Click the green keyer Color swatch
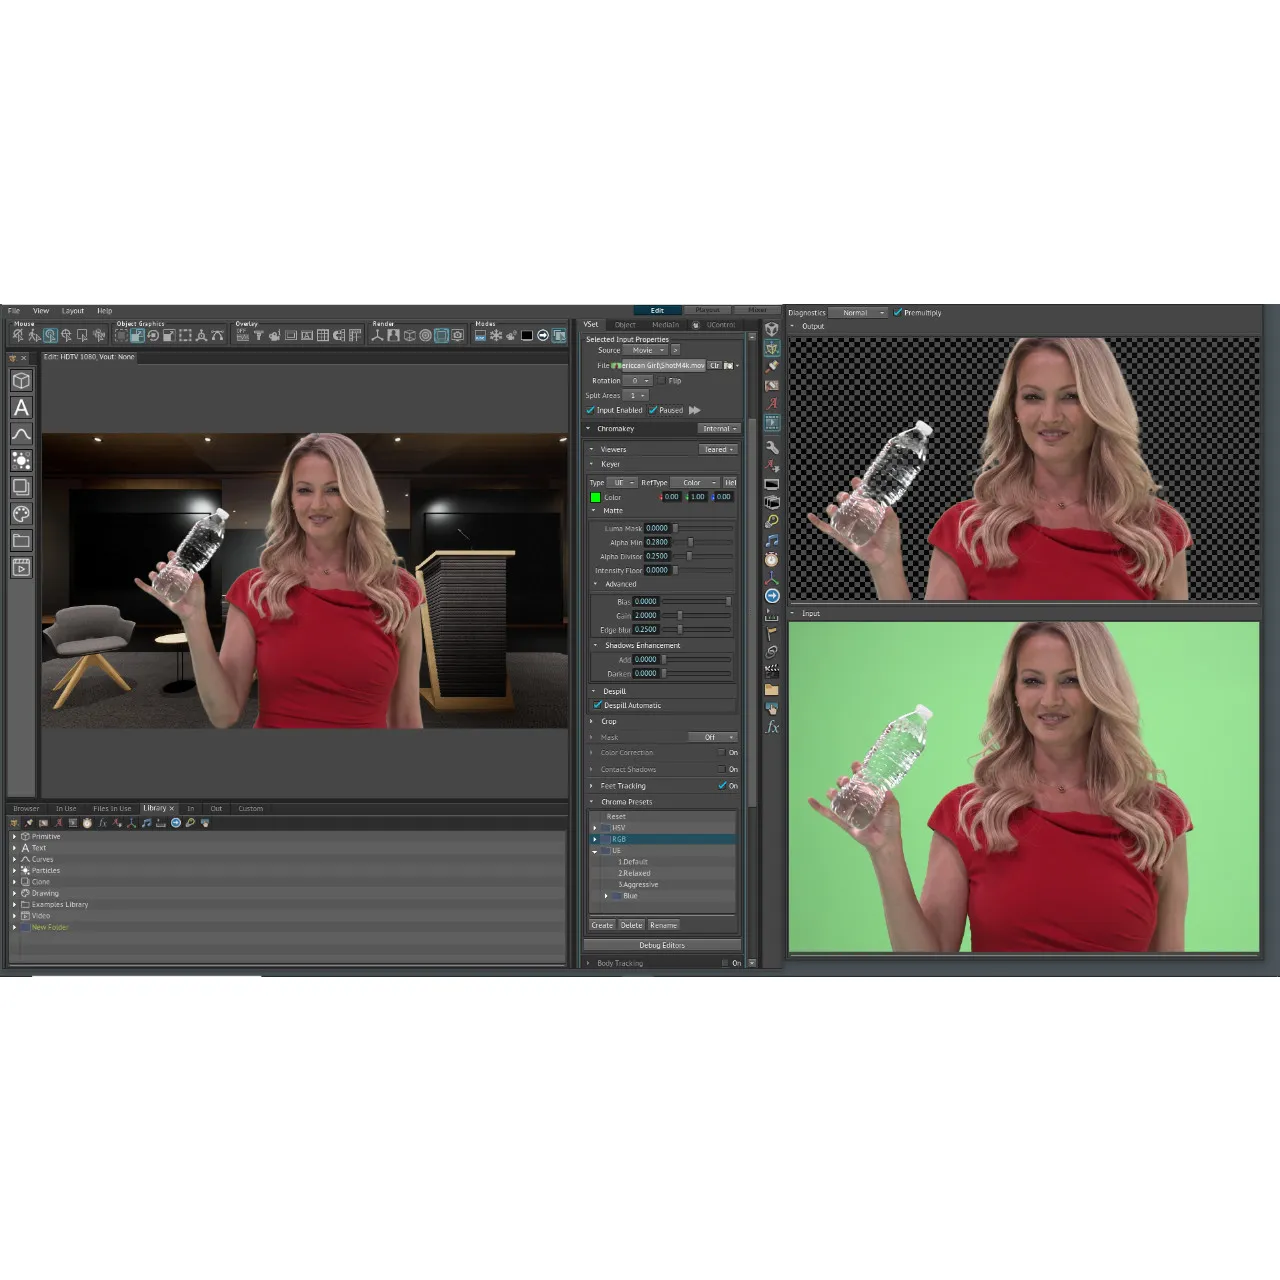Viewport: 1280px width, 1280px height. pyautogui.click(x=595, y=497)
